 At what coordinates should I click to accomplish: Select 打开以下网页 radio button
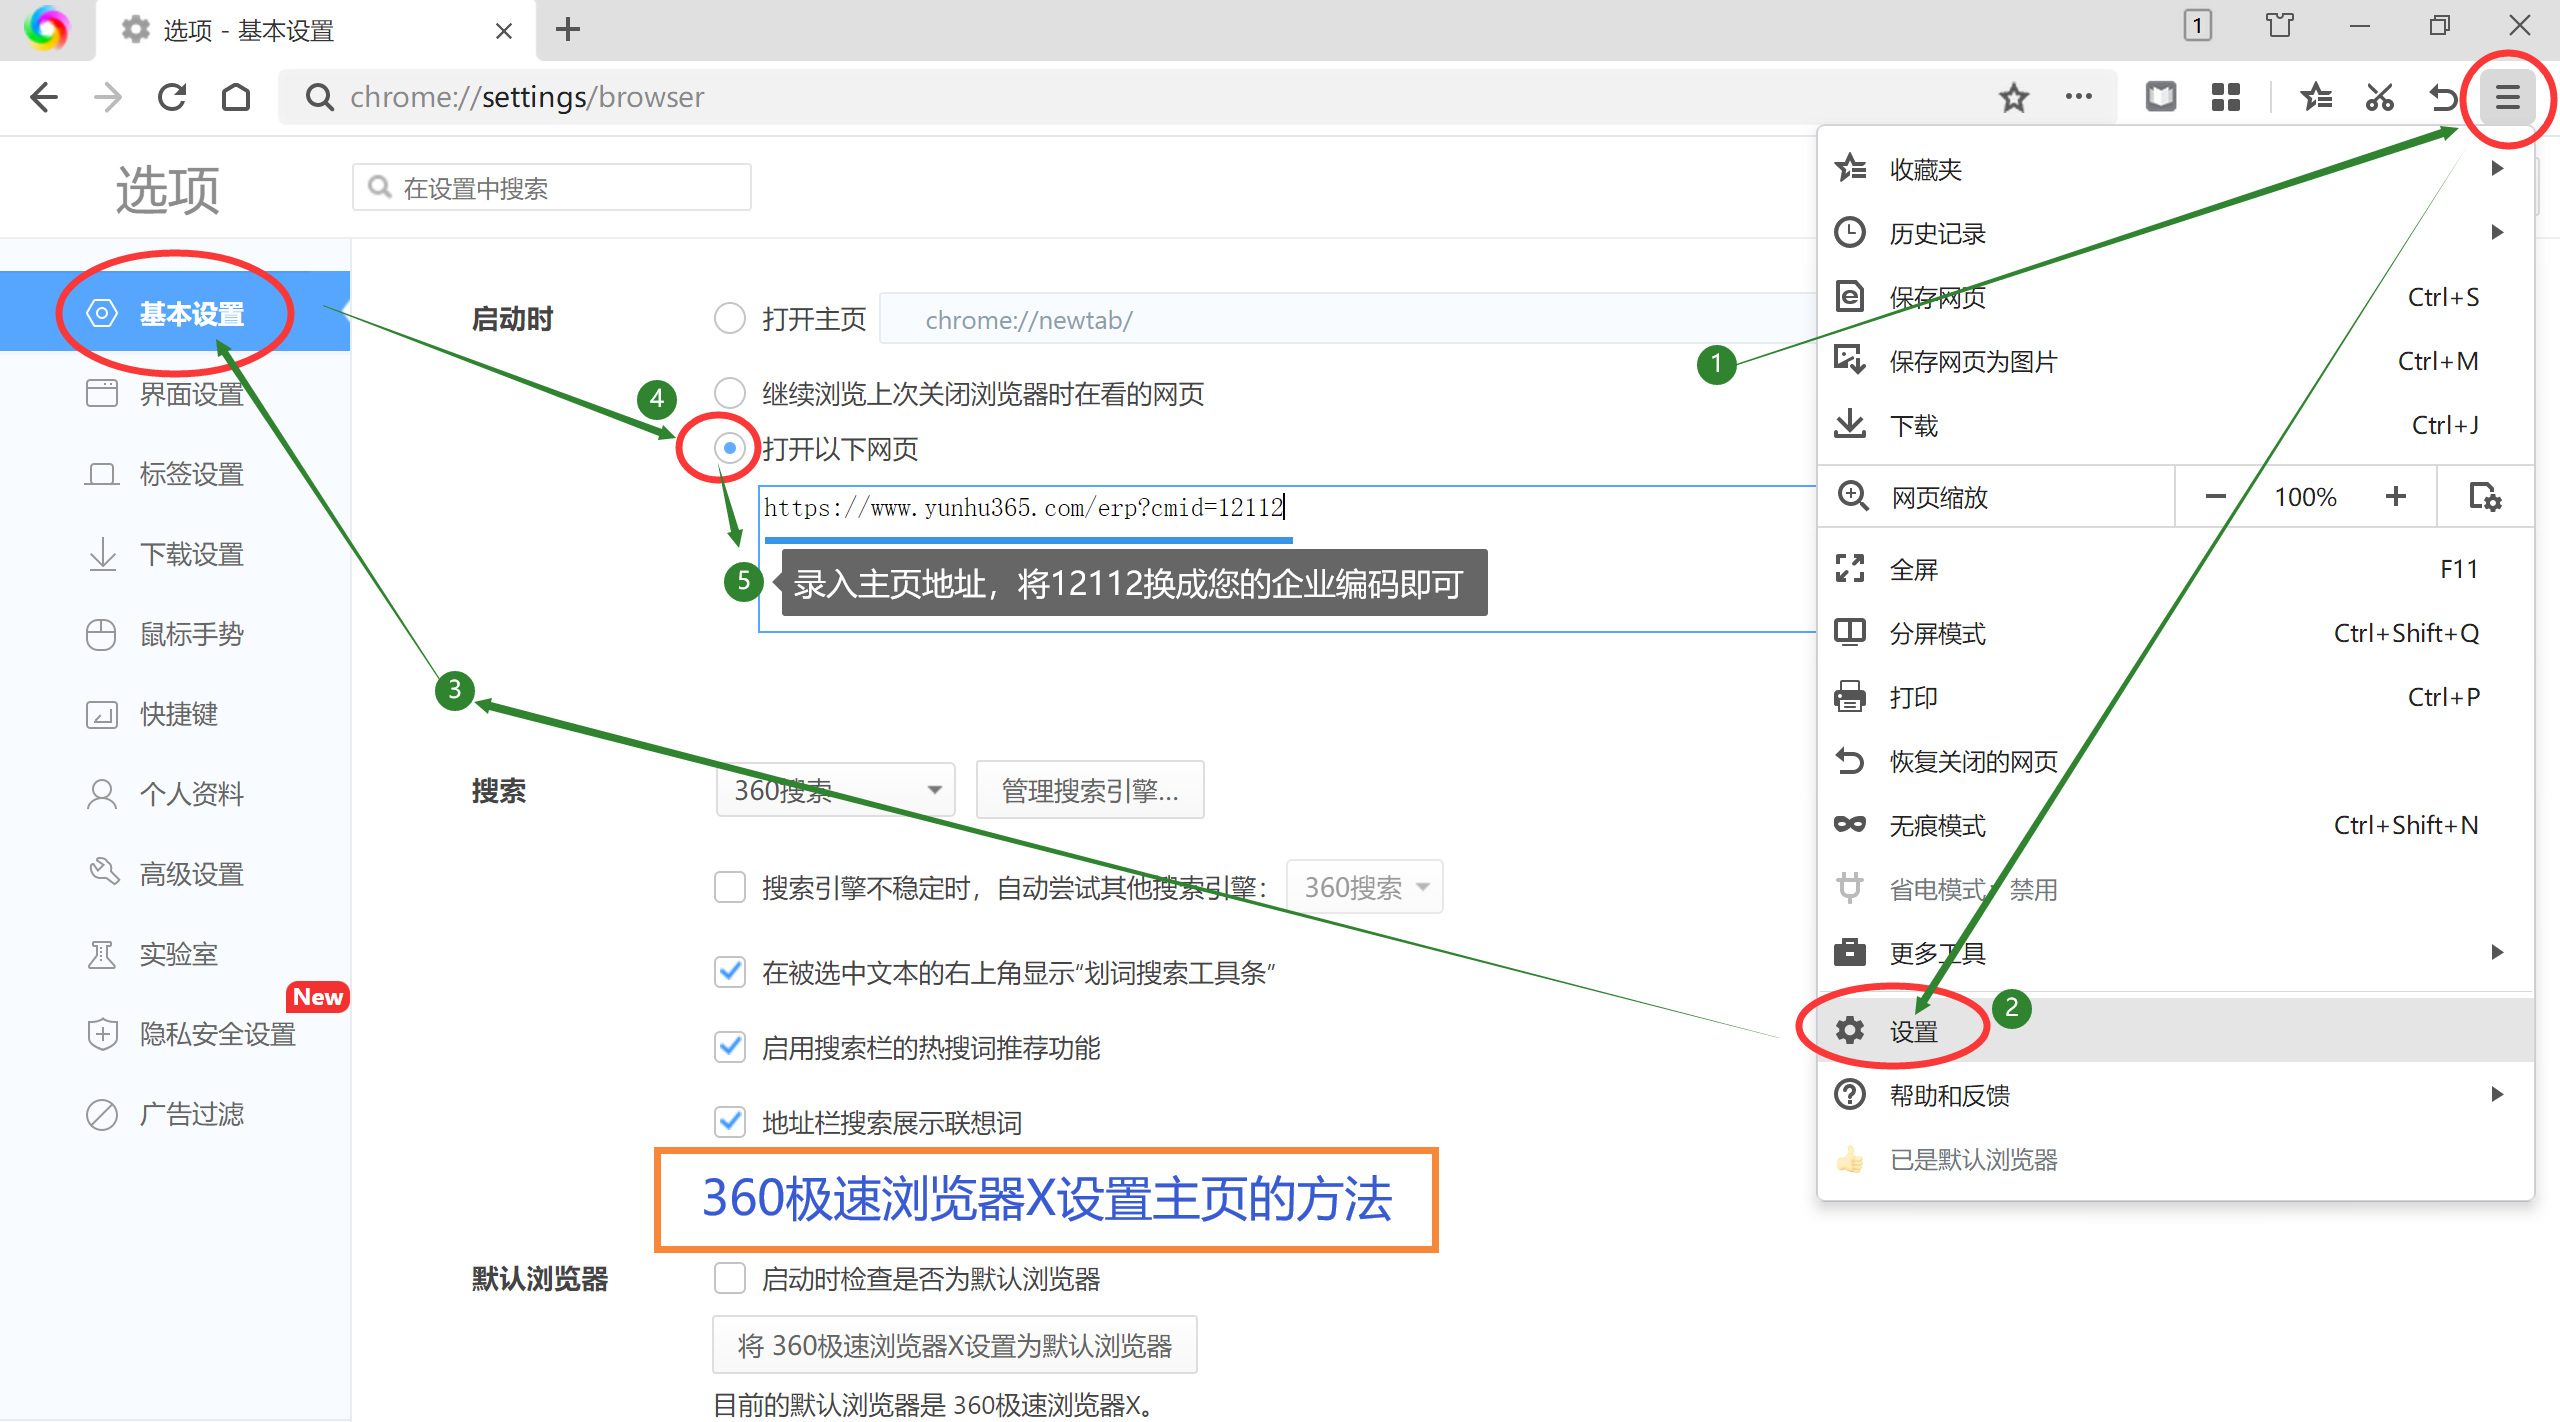pyautogui.click(x=730, y=448)
